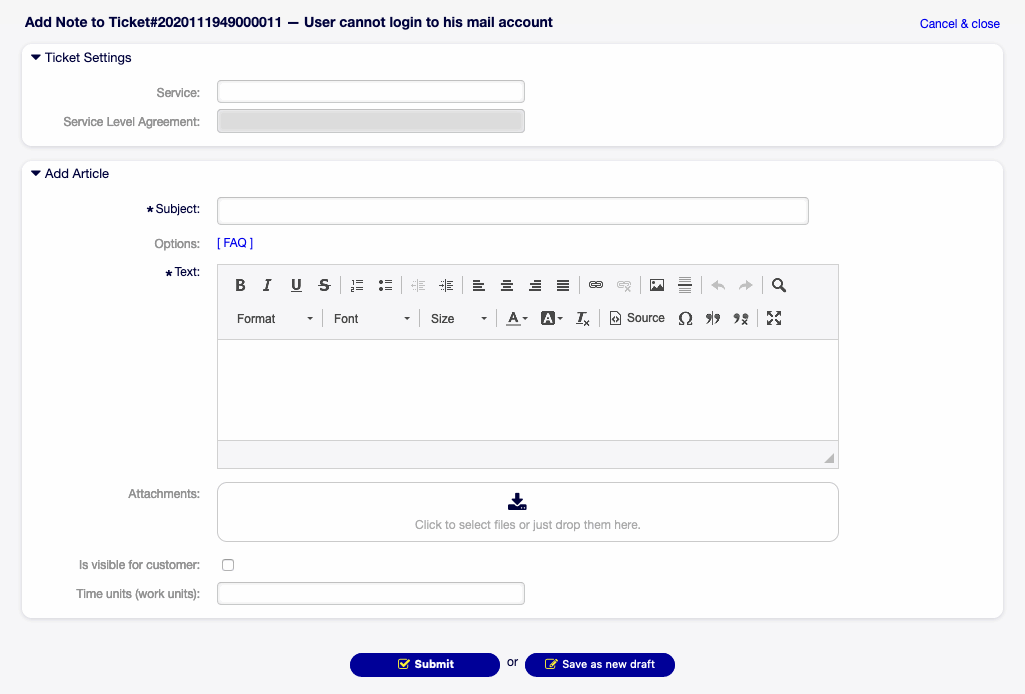Open the text color picker
Screen dimensions: 1025x694
pyautogui.click(x=516, y=318)
